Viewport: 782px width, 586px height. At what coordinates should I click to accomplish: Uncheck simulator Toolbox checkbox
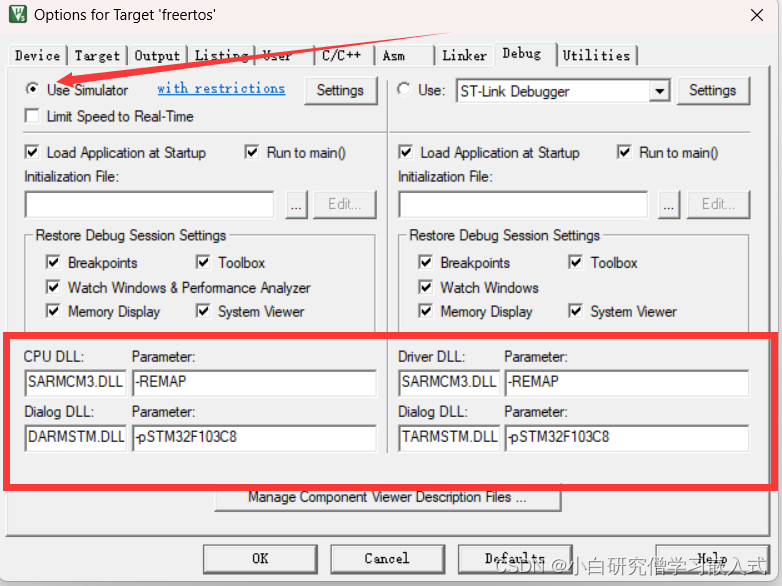pyautogui.click(x=203, y=262)
